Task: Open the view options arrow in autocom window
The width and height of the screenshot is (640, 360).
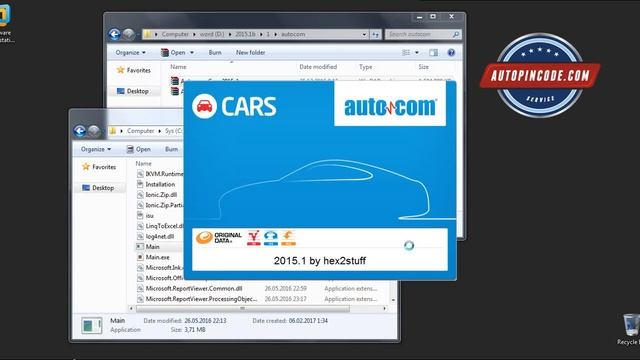Action: tap(417, 53)
